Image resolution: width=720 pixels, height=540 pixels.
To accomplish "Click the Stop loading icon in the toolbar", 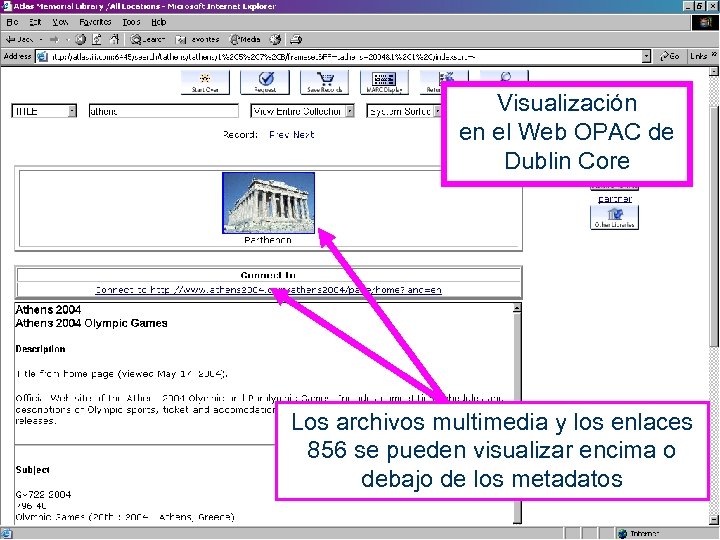I will tap(80, 39).
